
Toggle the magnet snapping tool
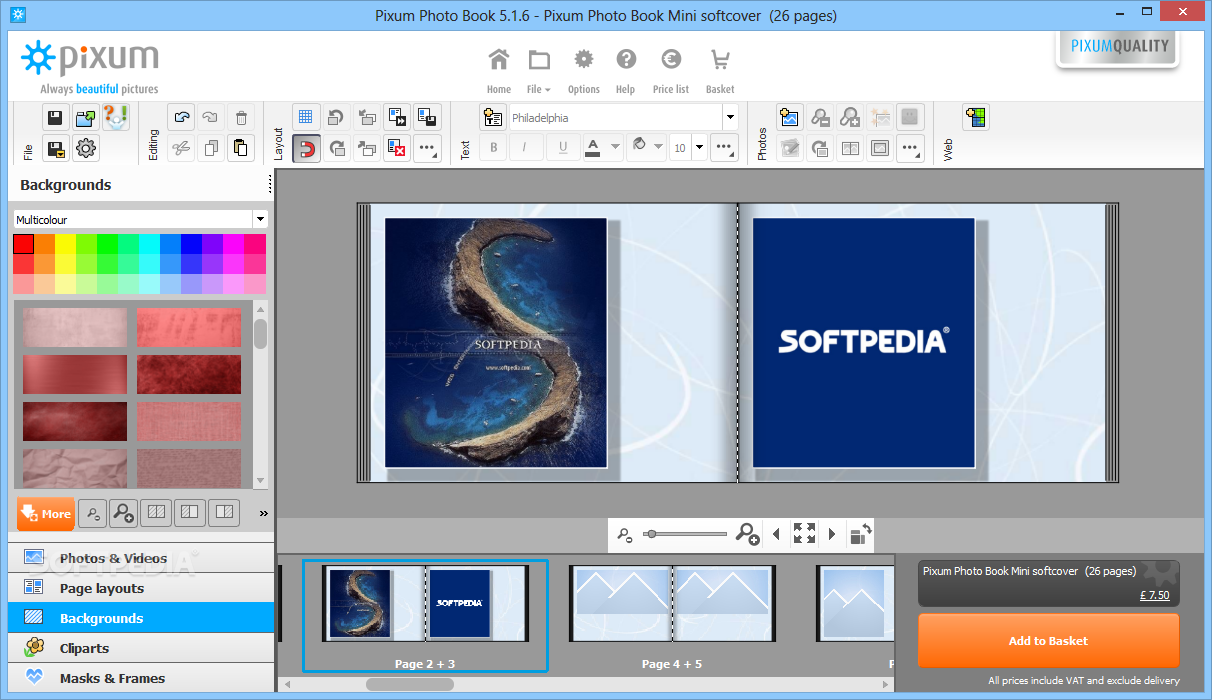(306, 148)
